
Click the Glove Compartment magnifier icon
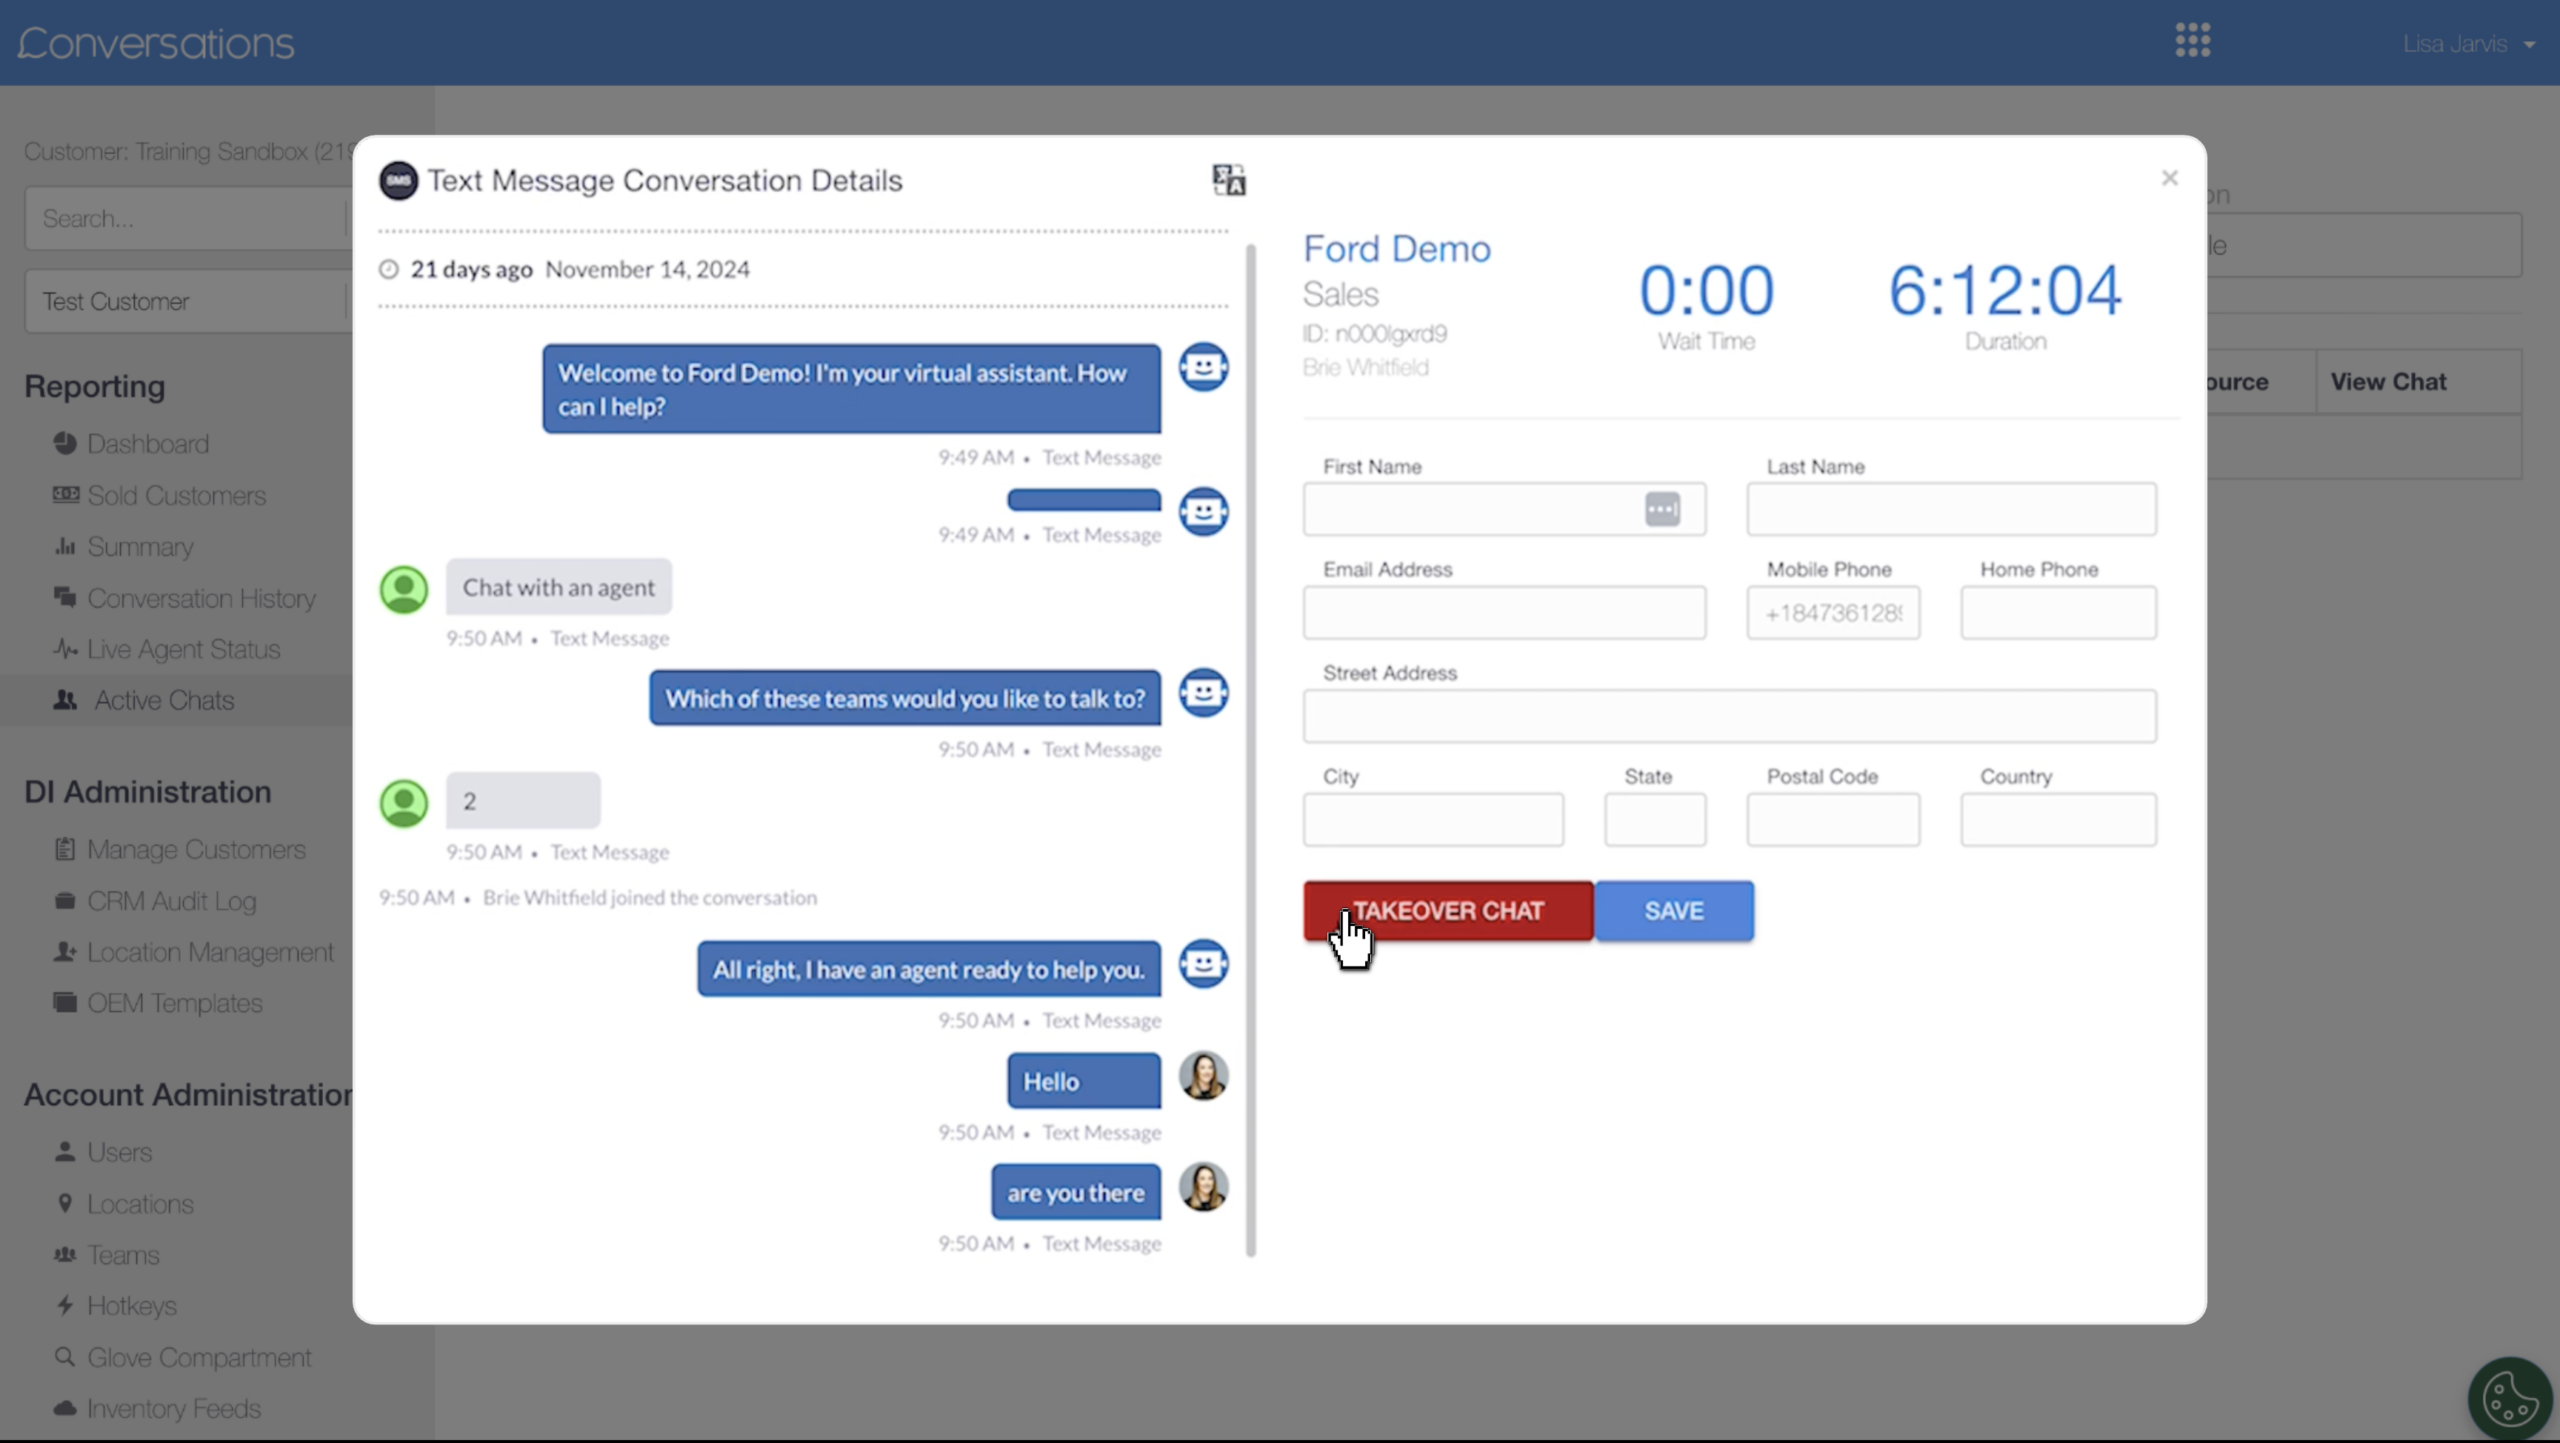click(x=65, y=1357)
